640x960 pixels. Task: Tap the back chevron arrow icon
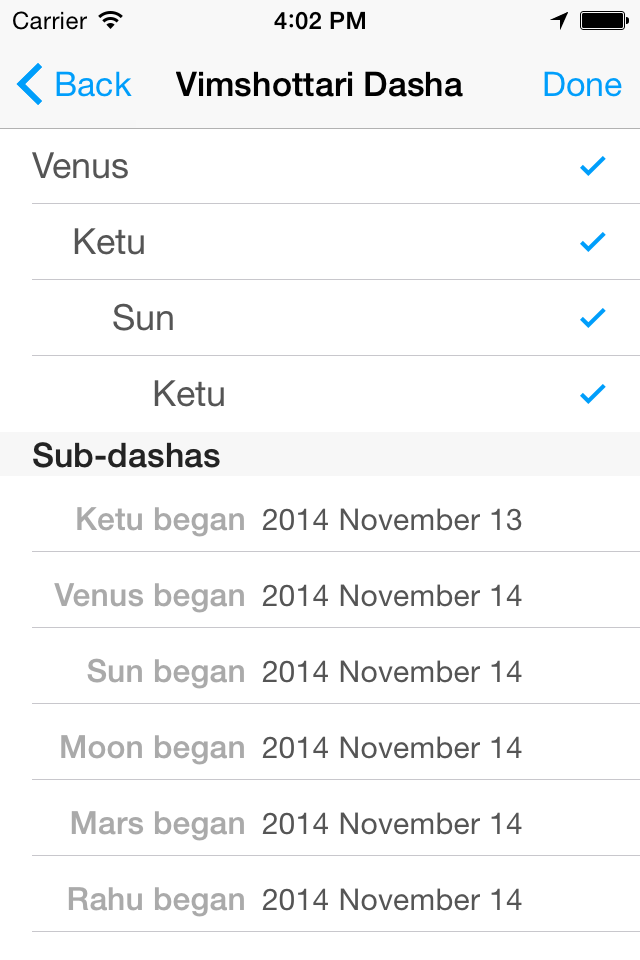(29, 84)
